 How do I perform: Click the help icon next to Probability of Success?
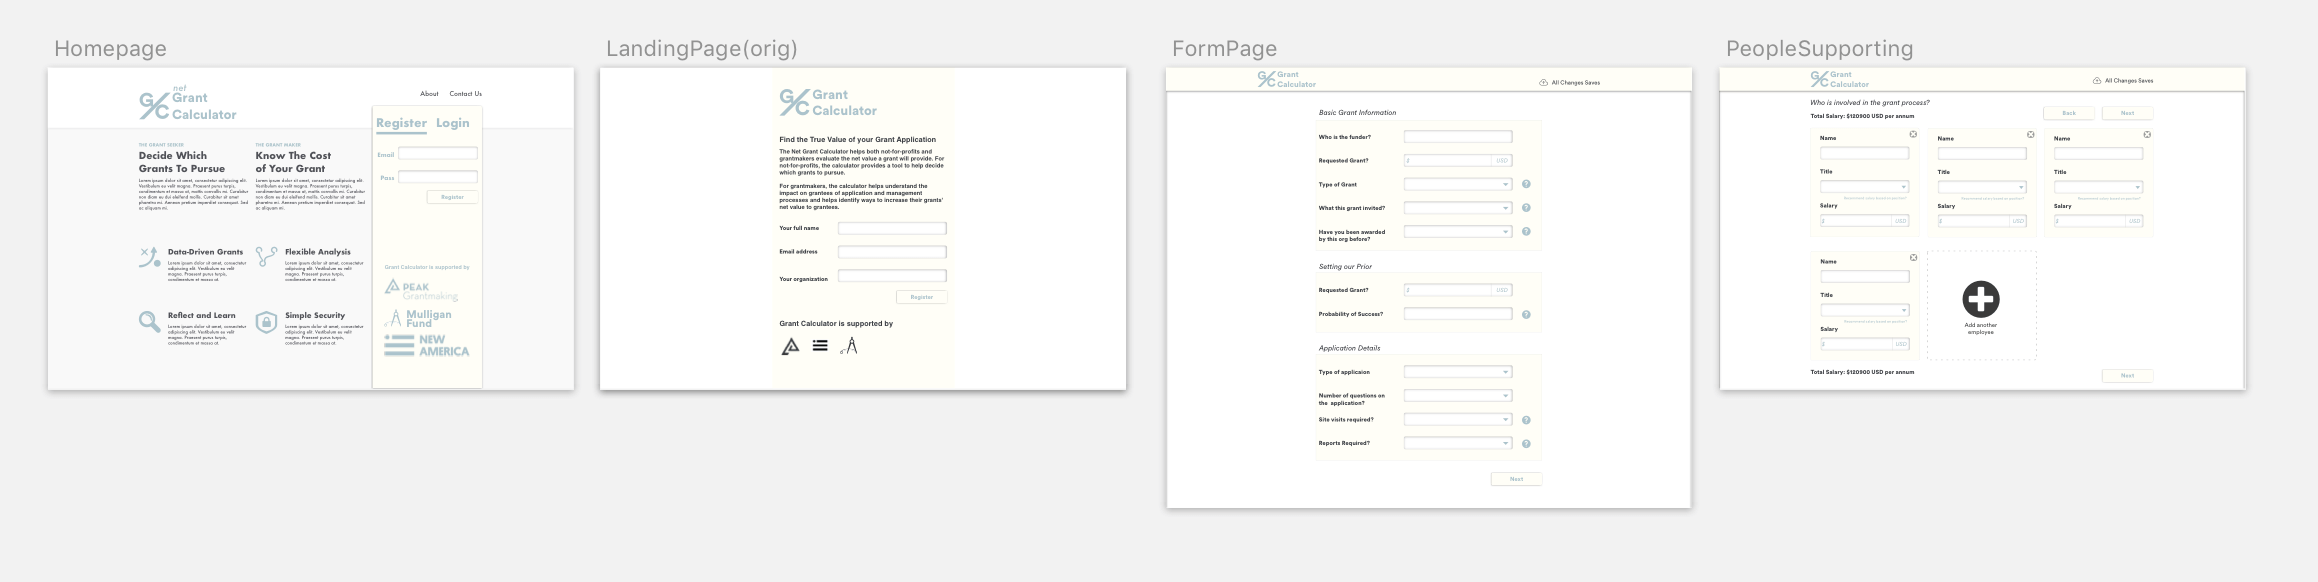click(x=1526, y=315)
